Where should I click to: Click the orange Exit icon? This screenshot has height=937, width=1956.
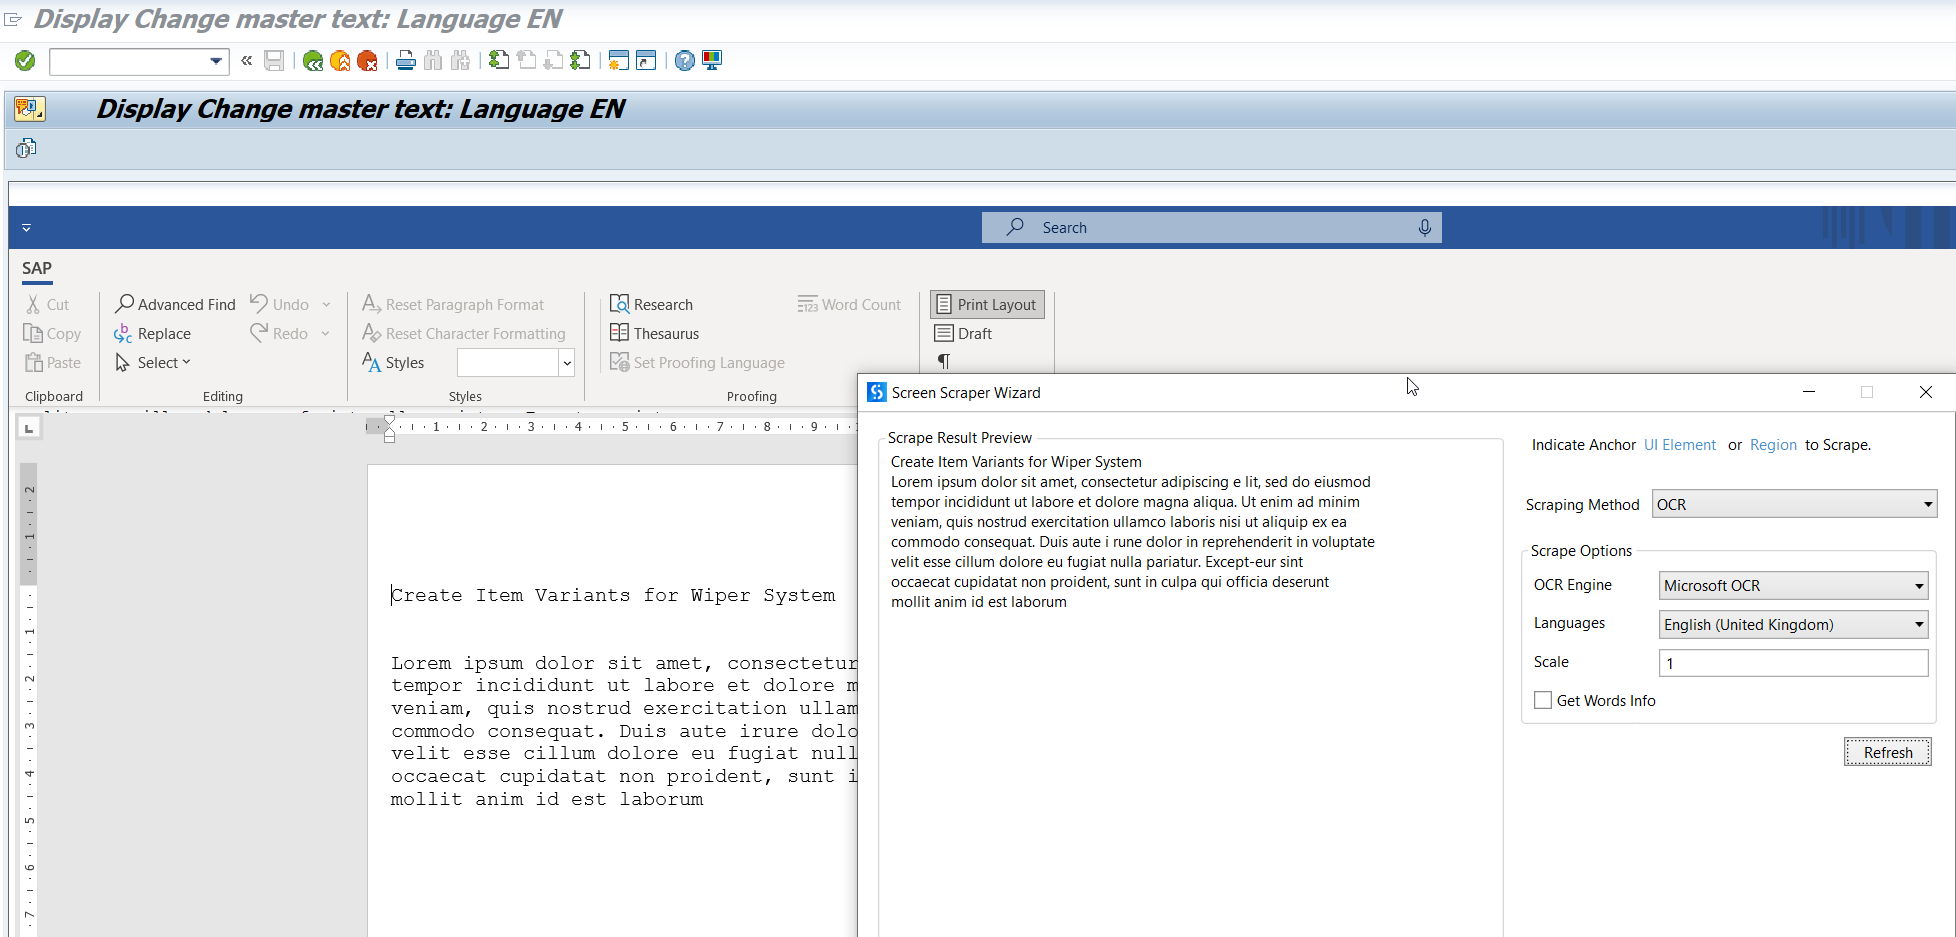click(x=340, y=61)
